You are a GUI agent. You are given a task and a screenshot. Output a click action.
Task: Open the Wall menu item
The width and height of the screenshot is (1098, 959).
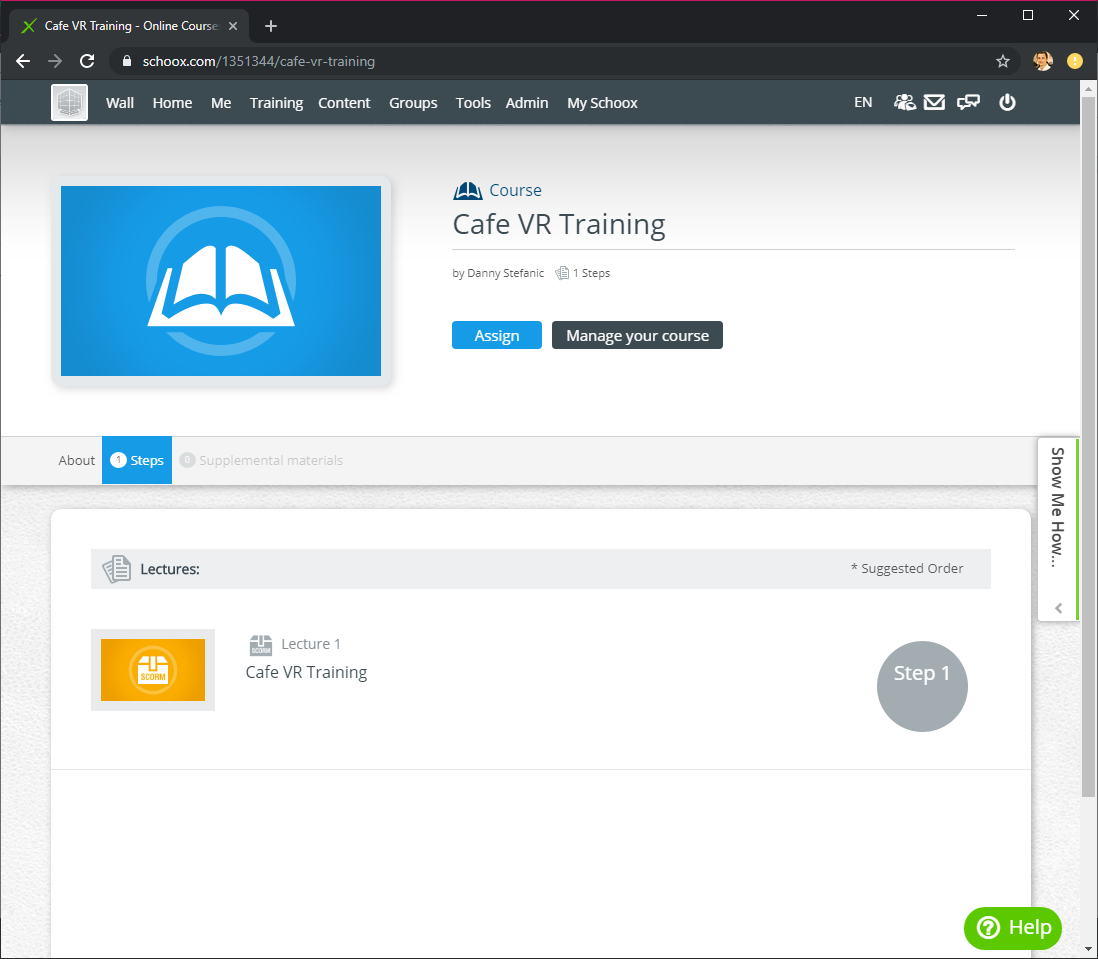120,103
